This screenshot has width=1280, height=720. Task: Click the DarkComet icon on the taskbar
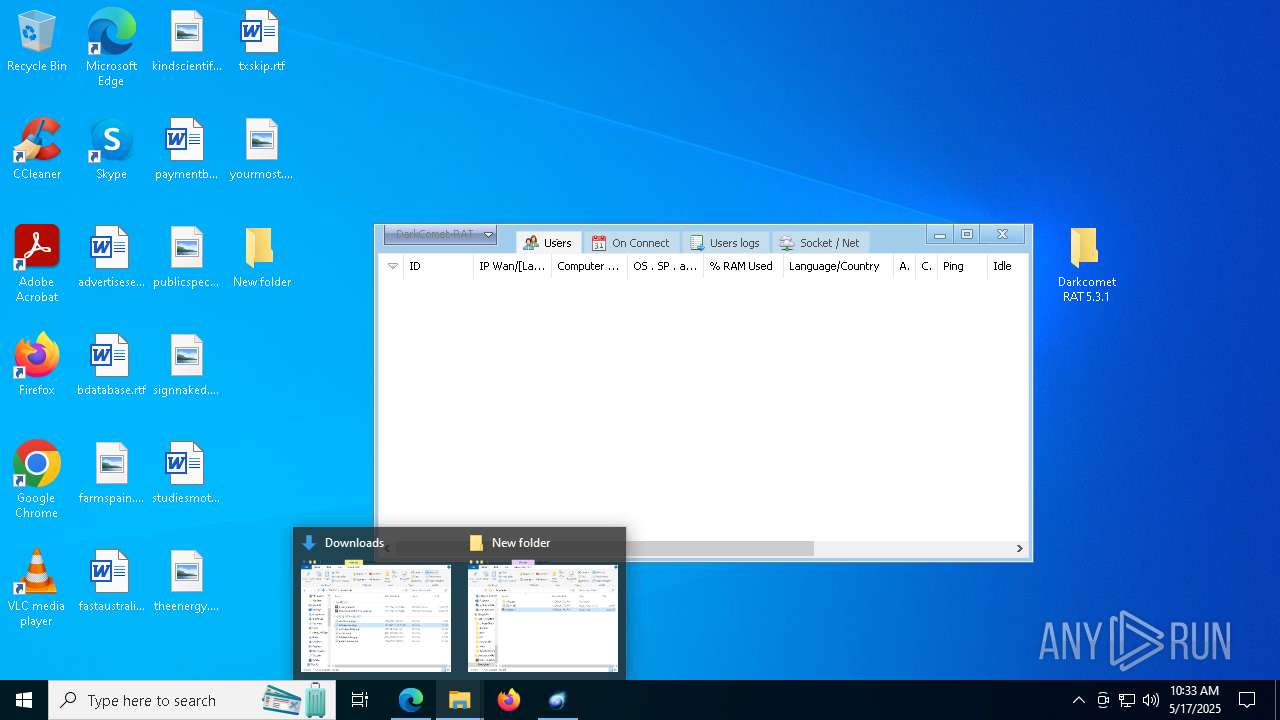(557, 700)
